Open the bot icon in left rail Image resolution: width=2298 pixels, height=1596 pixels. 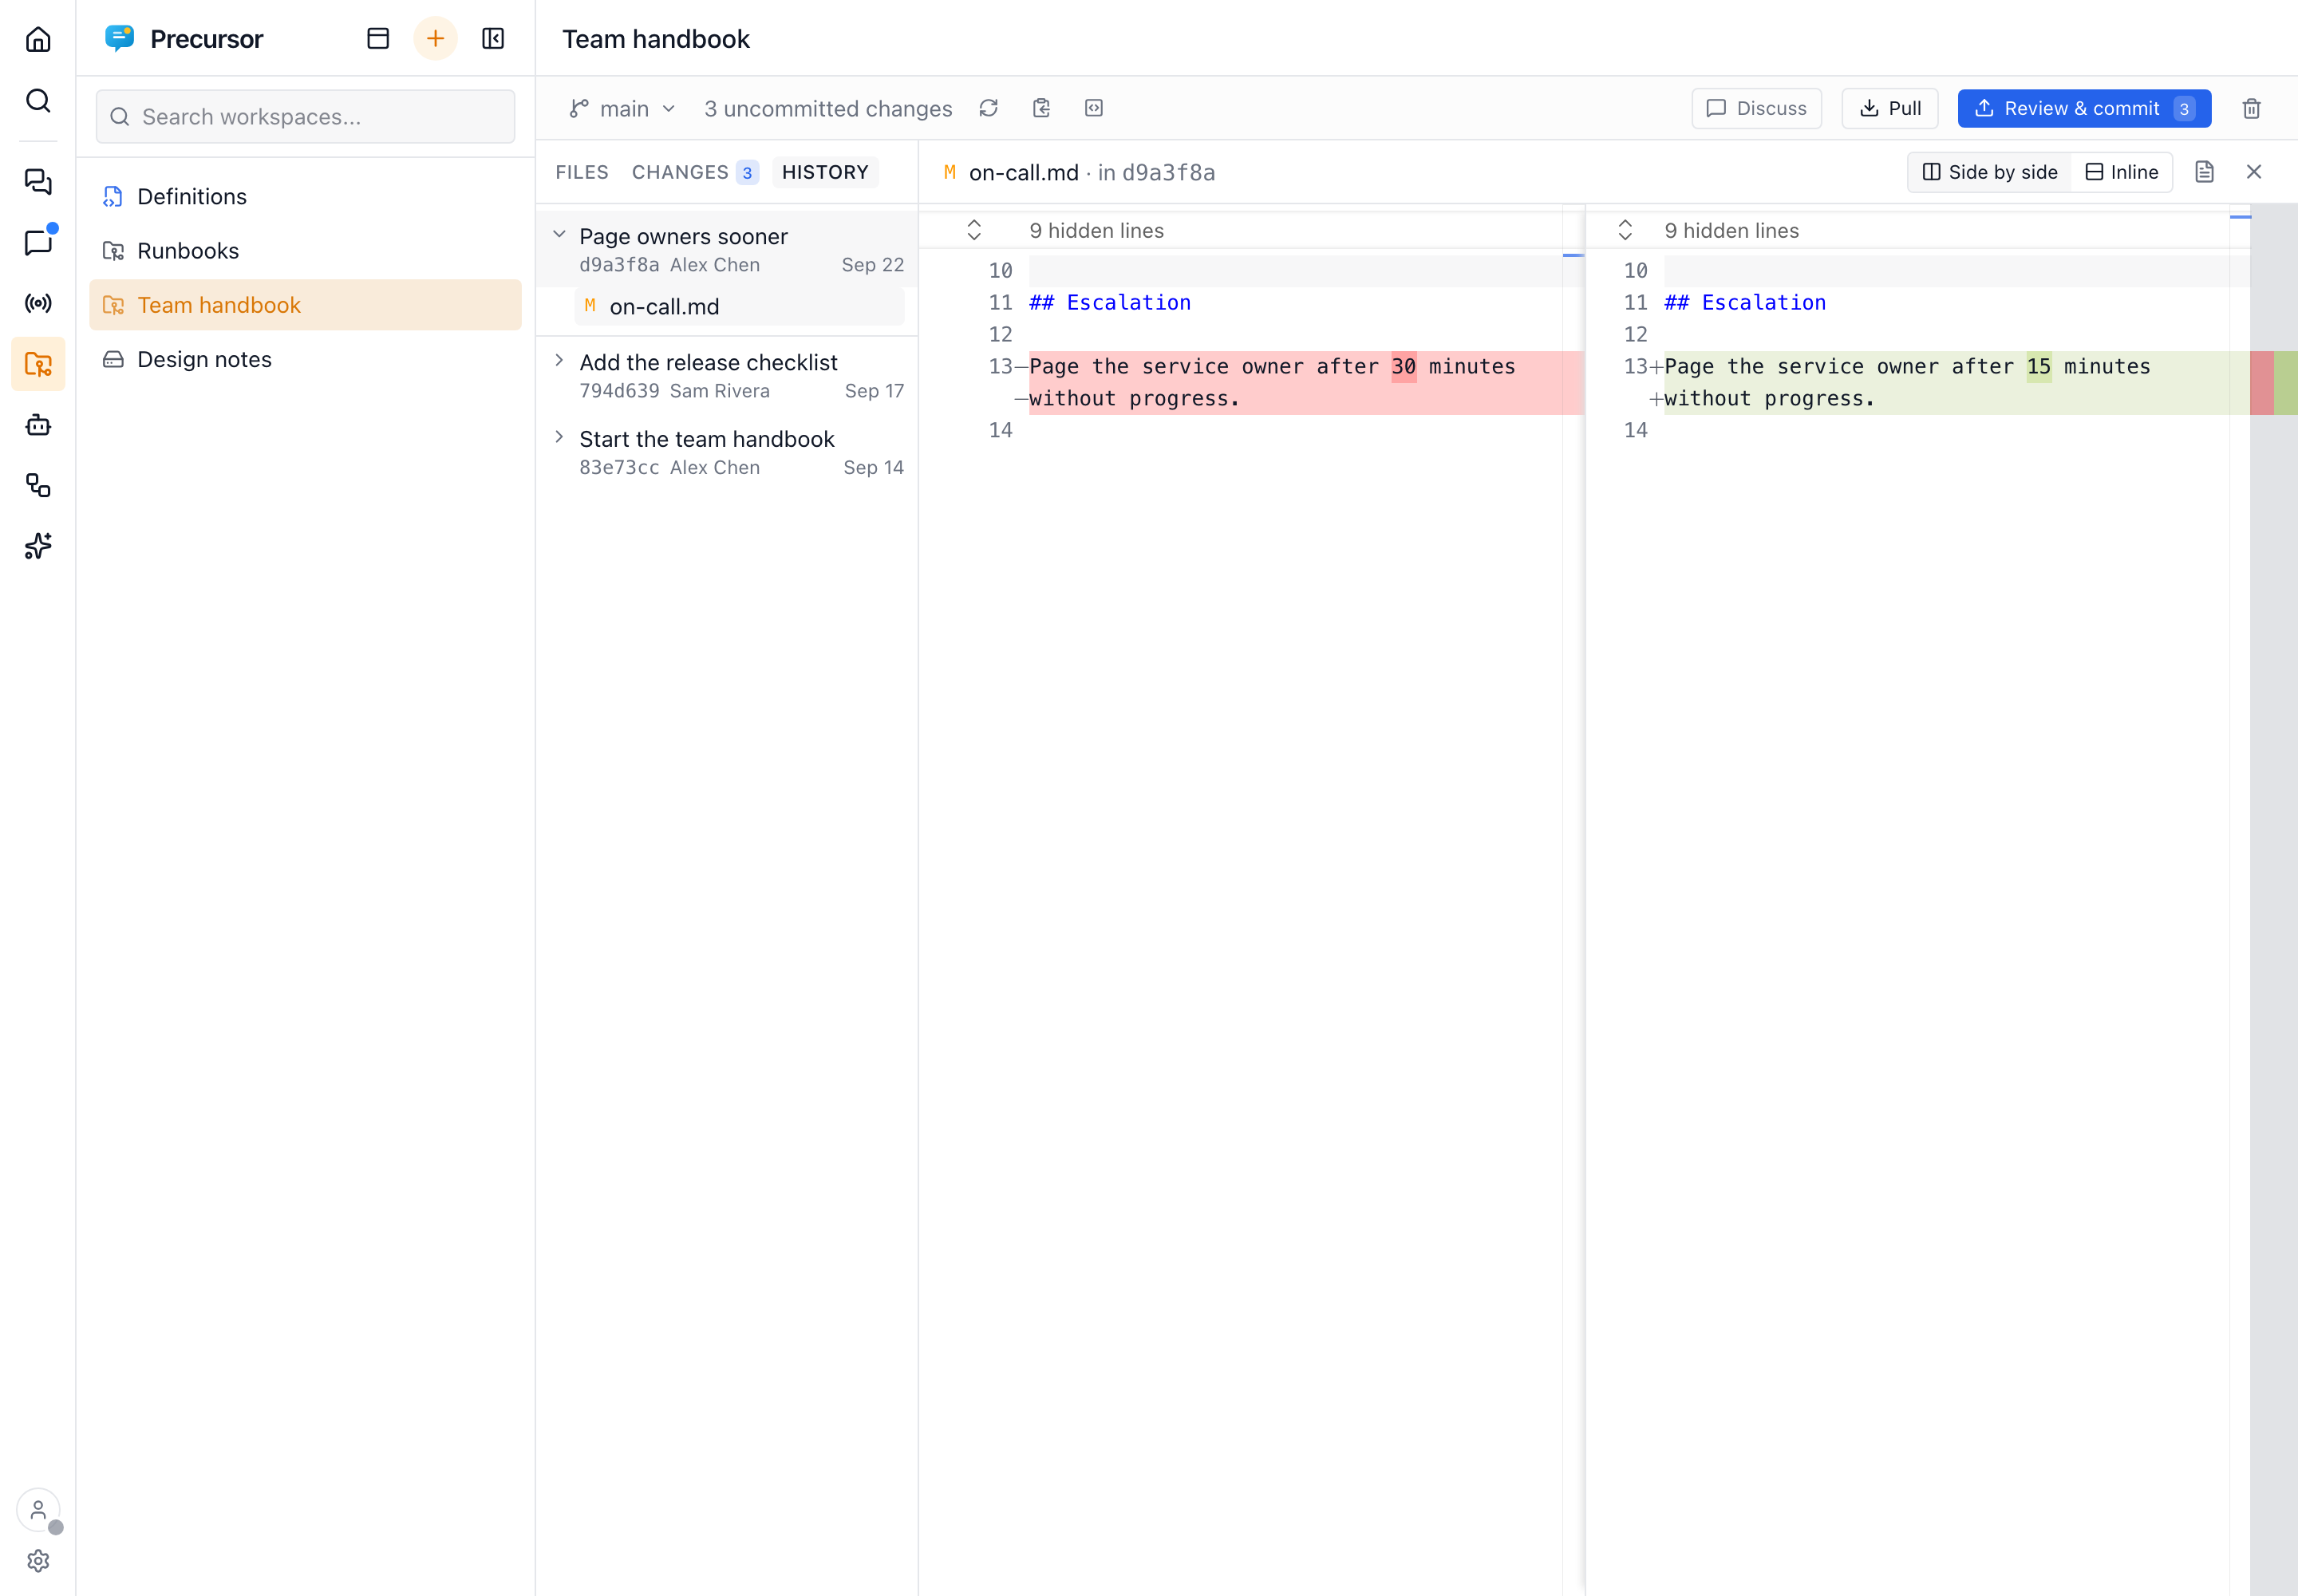point(38,425)
